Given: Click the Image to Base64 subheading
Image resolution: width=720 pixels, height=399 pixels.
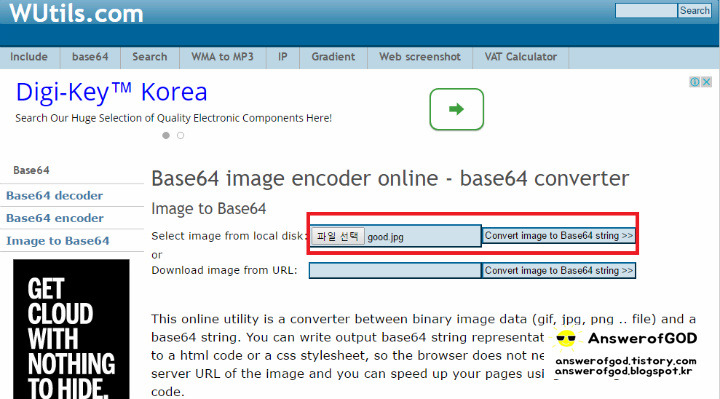Looking at the screenshot, I should pos(209,209).
